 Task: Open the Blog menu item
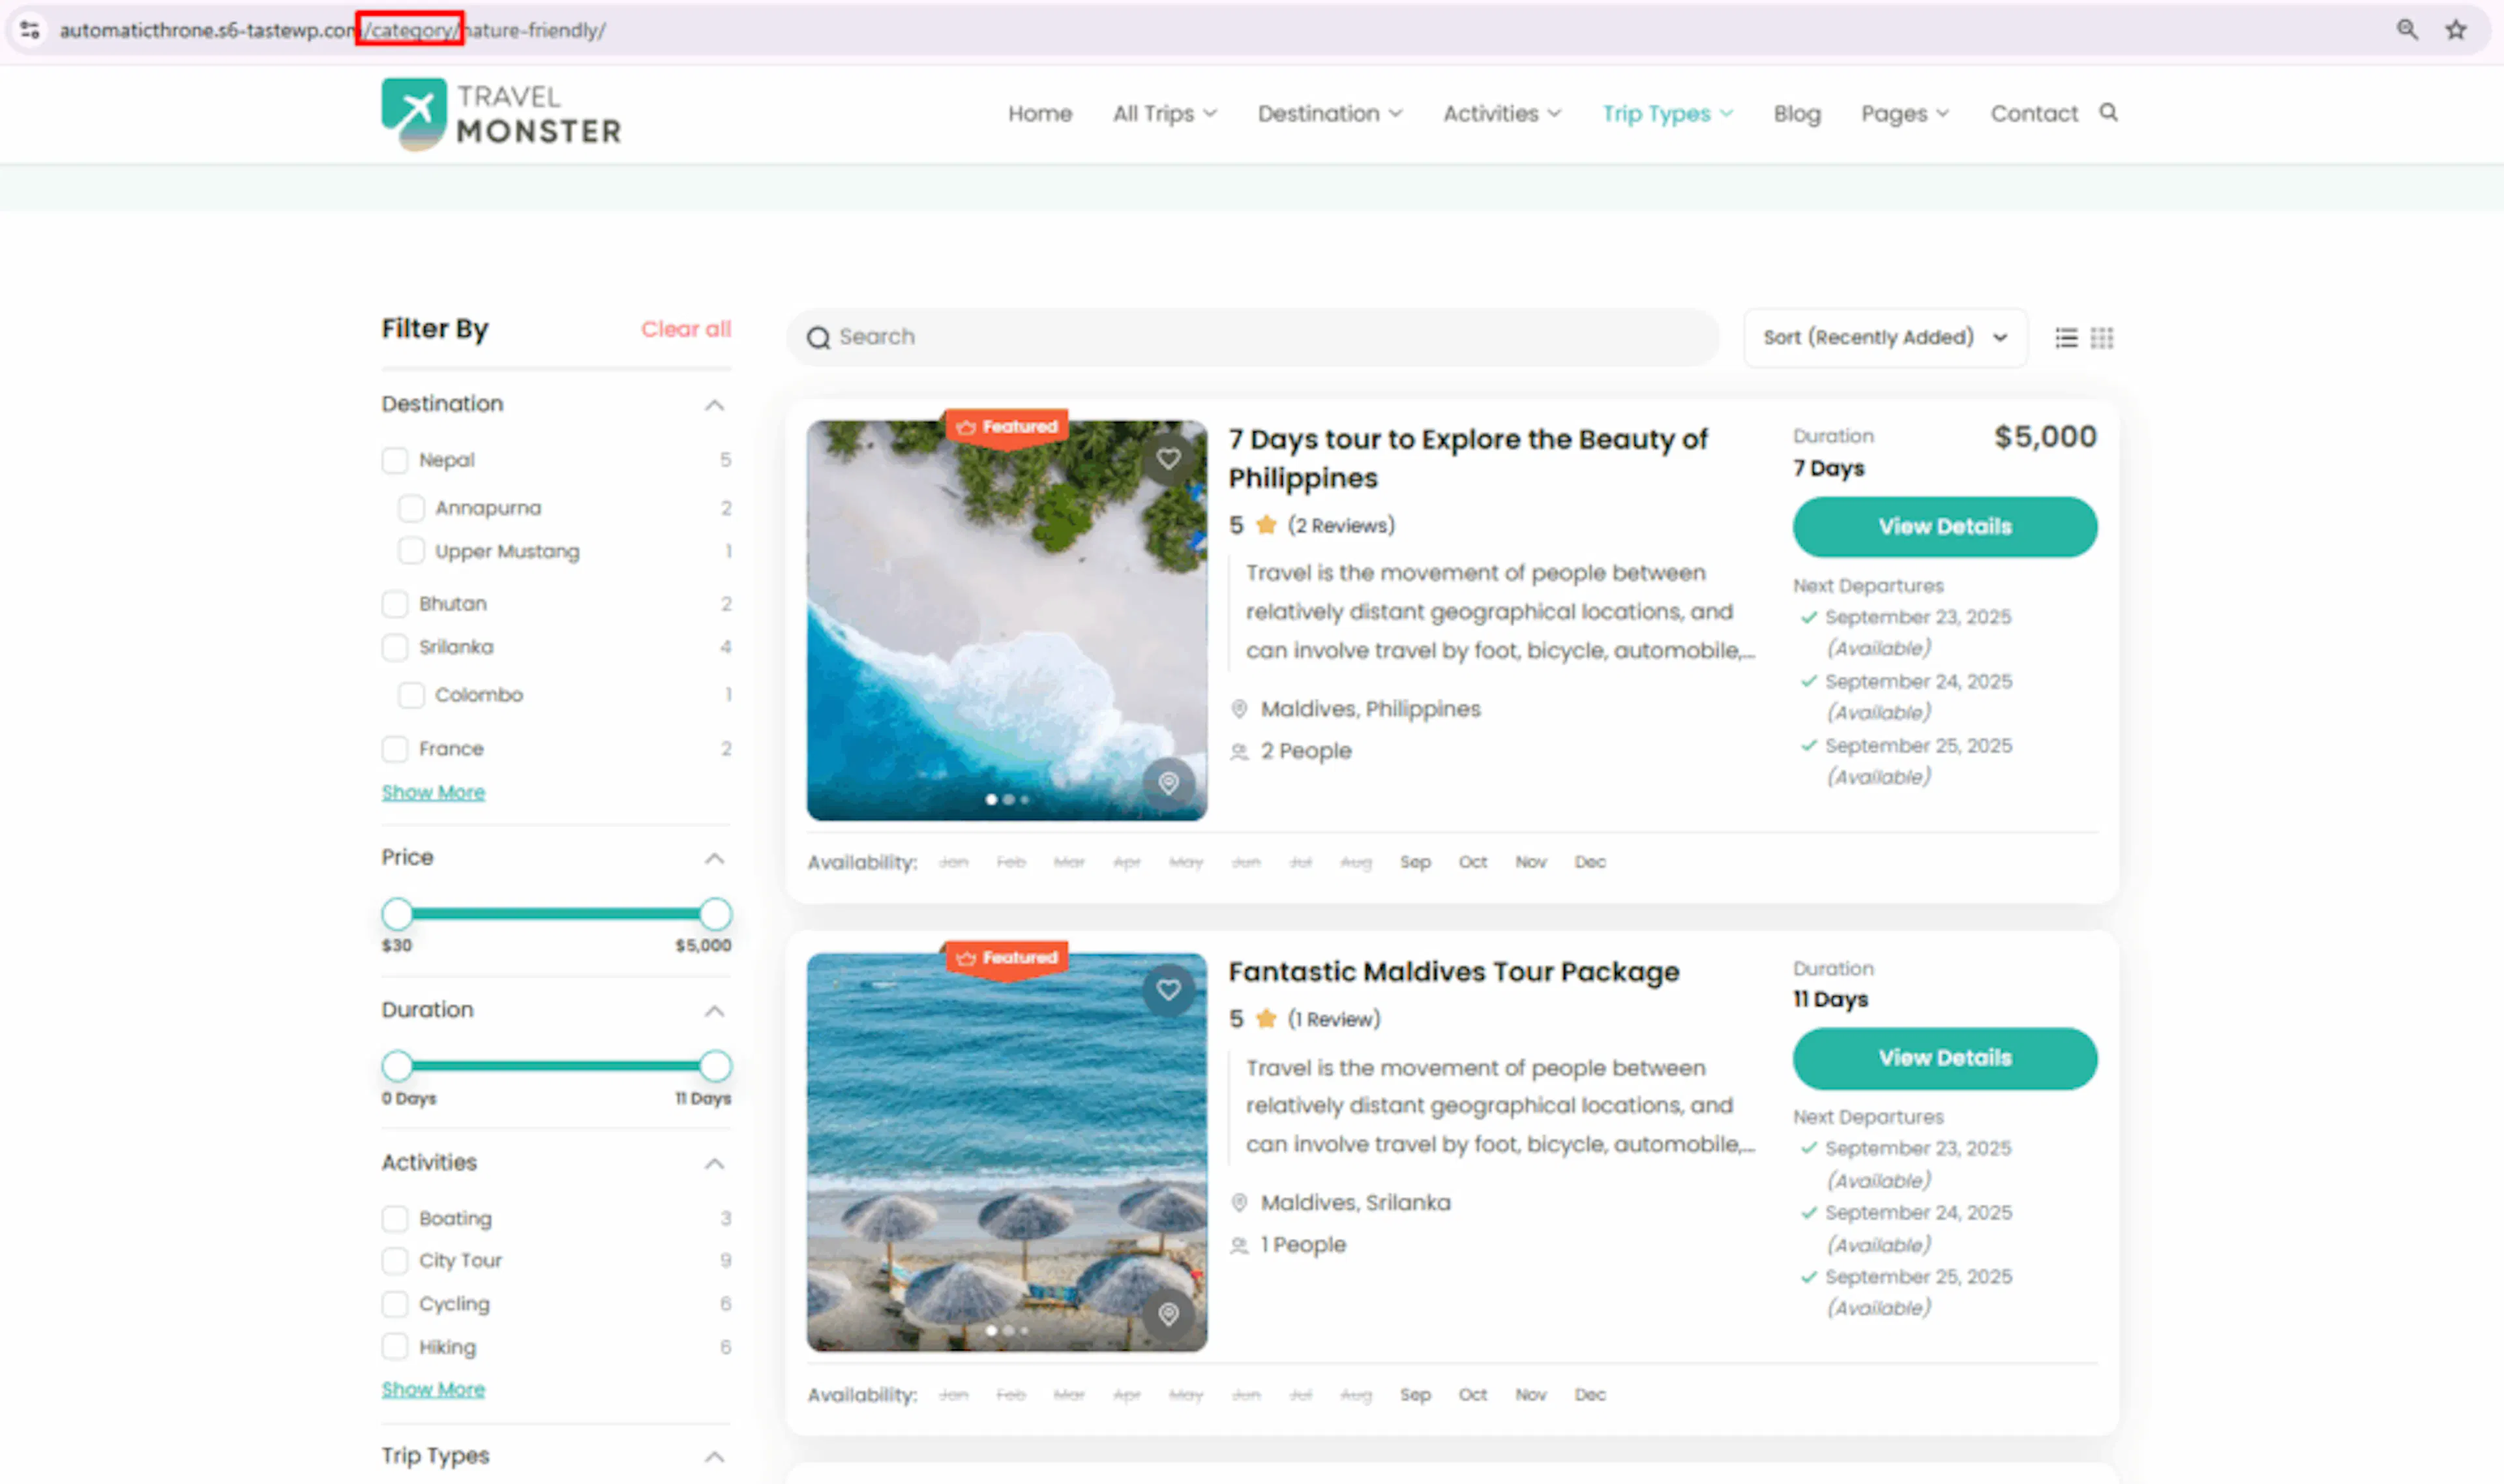point(1797,114)
